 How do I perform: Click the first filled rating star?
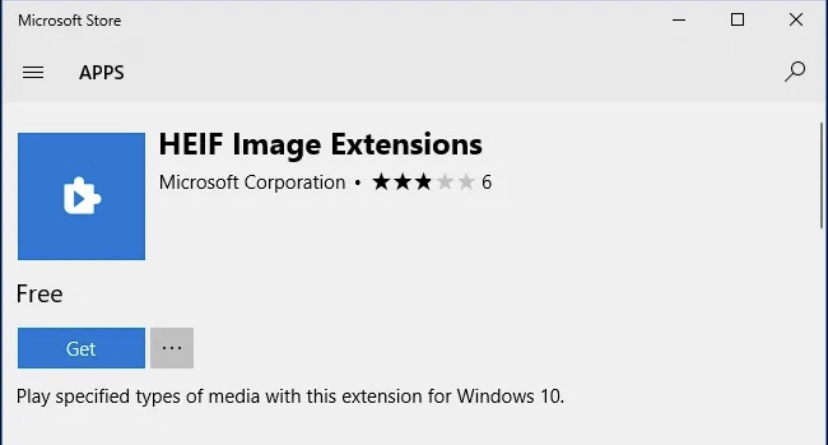[381, 182]
